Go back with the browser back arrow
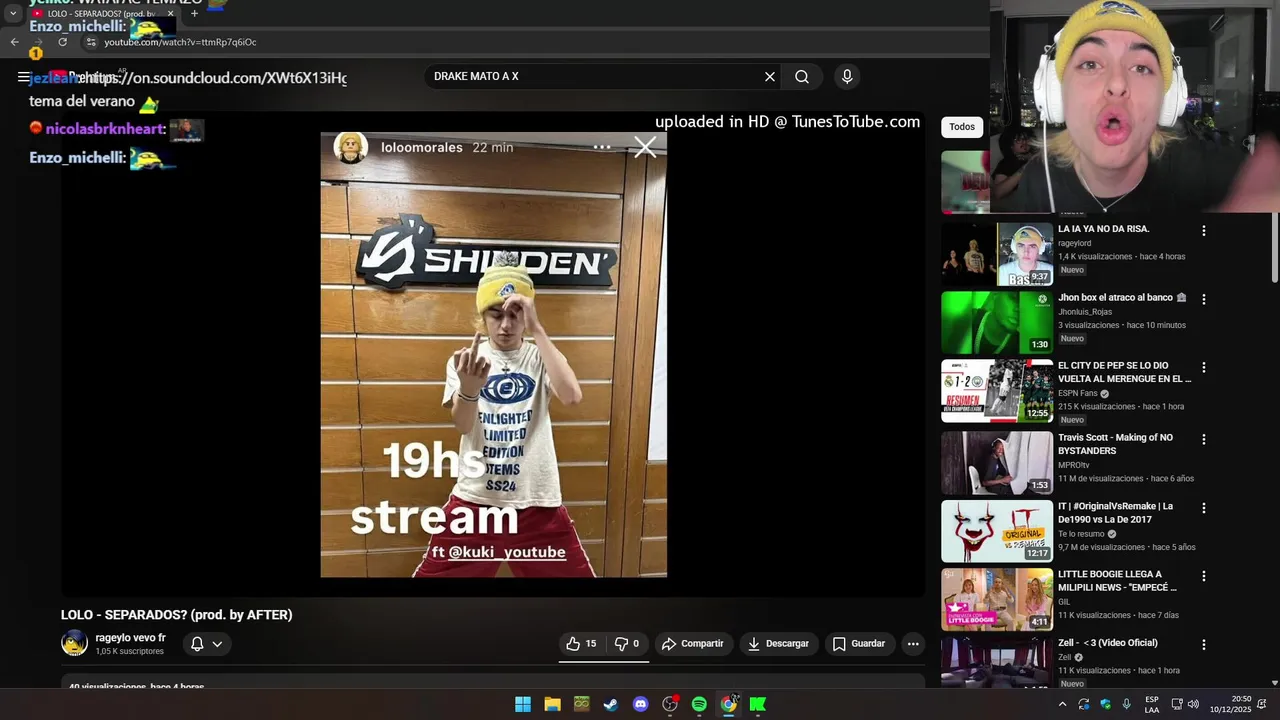The height and width of the screenshot is (720, 1280). tap(14, 42)
